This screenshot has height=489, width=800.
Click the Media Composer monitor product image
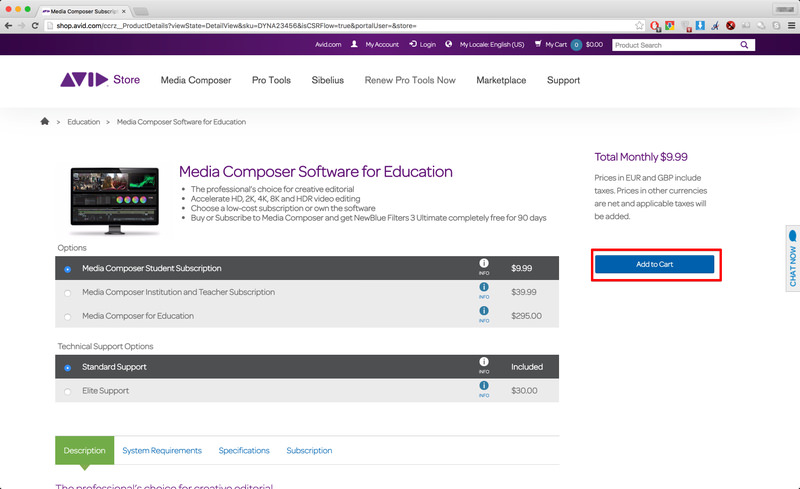pyautogui.click(x=115, y=200)
